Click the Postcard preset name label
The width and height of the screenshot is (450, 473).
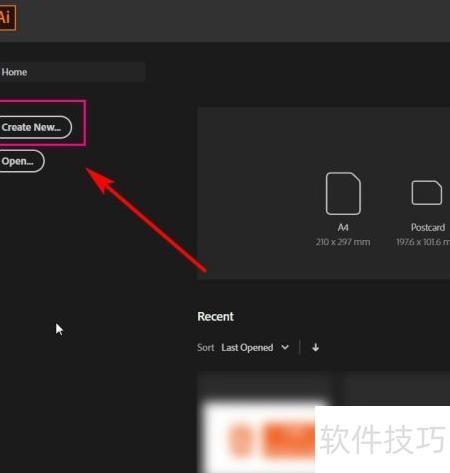point(428,227)
